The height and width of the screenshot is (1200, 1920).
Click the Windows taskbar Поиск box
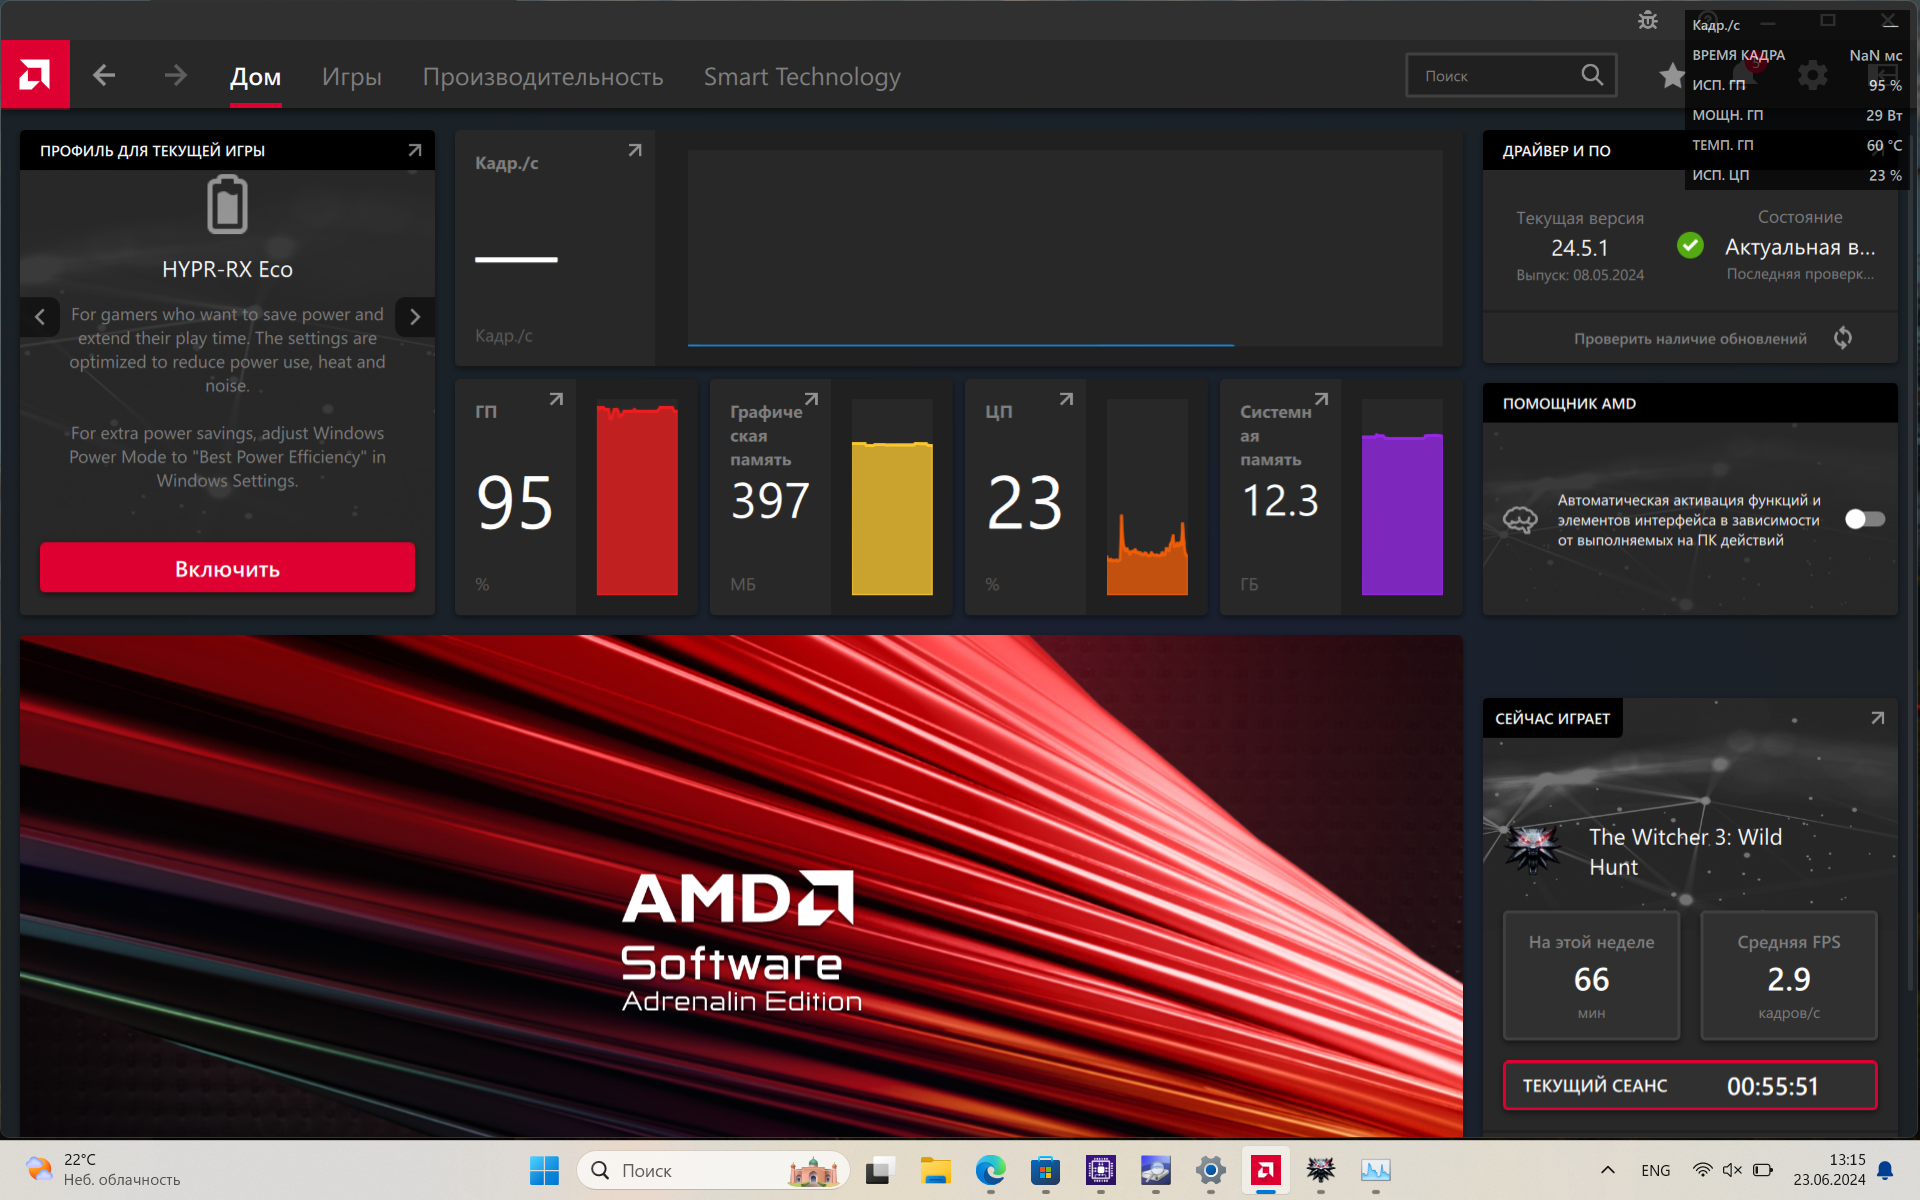[x=713, y=1170]
